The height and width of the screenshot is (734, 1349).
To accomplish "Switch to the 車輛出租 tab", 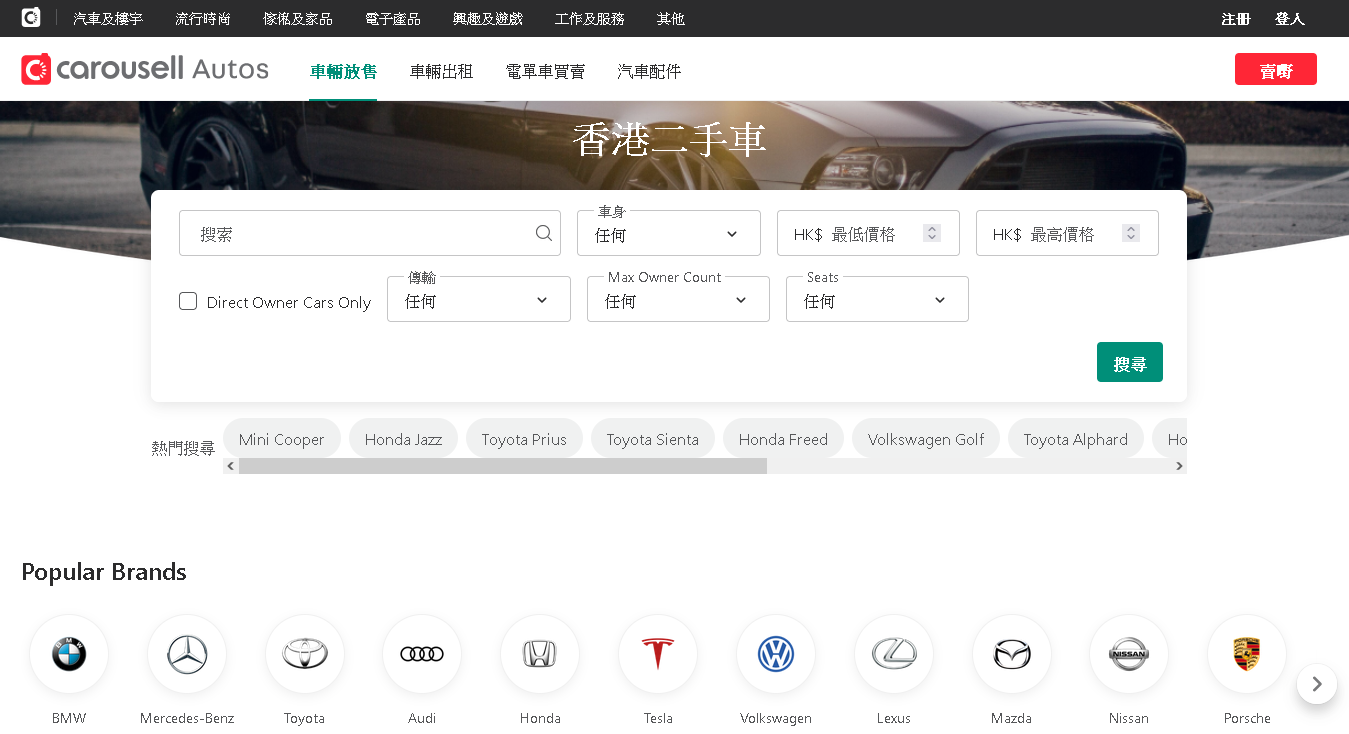I will click(x=441, y=71).
